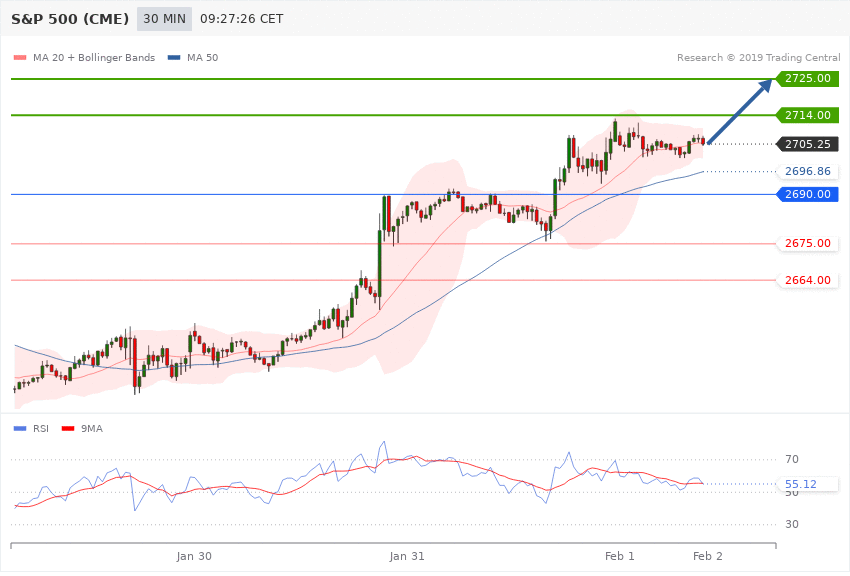Click the MA 20 + Bollinger Bands legend label
This screenshot has height=576, width=850.
[94, 57]
